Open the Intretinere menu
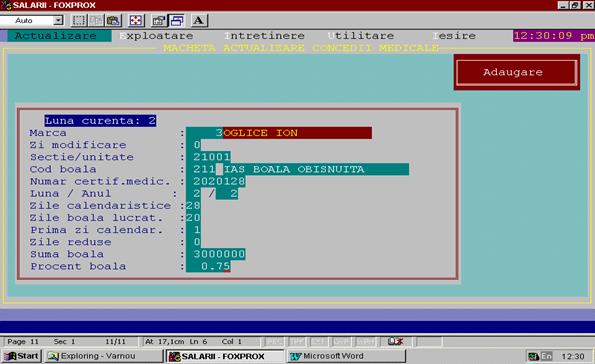 264,36
